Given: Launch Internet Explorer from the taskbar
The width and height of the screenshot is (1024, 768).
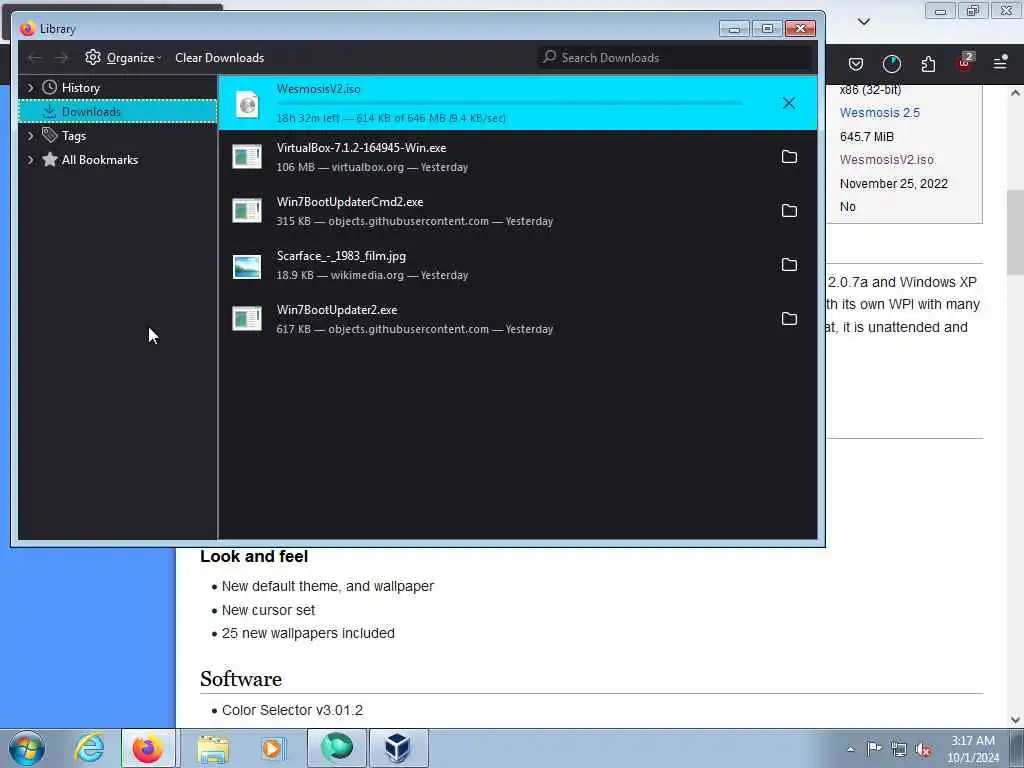Looking at the screenshot, I should click(x=89, y=748).
